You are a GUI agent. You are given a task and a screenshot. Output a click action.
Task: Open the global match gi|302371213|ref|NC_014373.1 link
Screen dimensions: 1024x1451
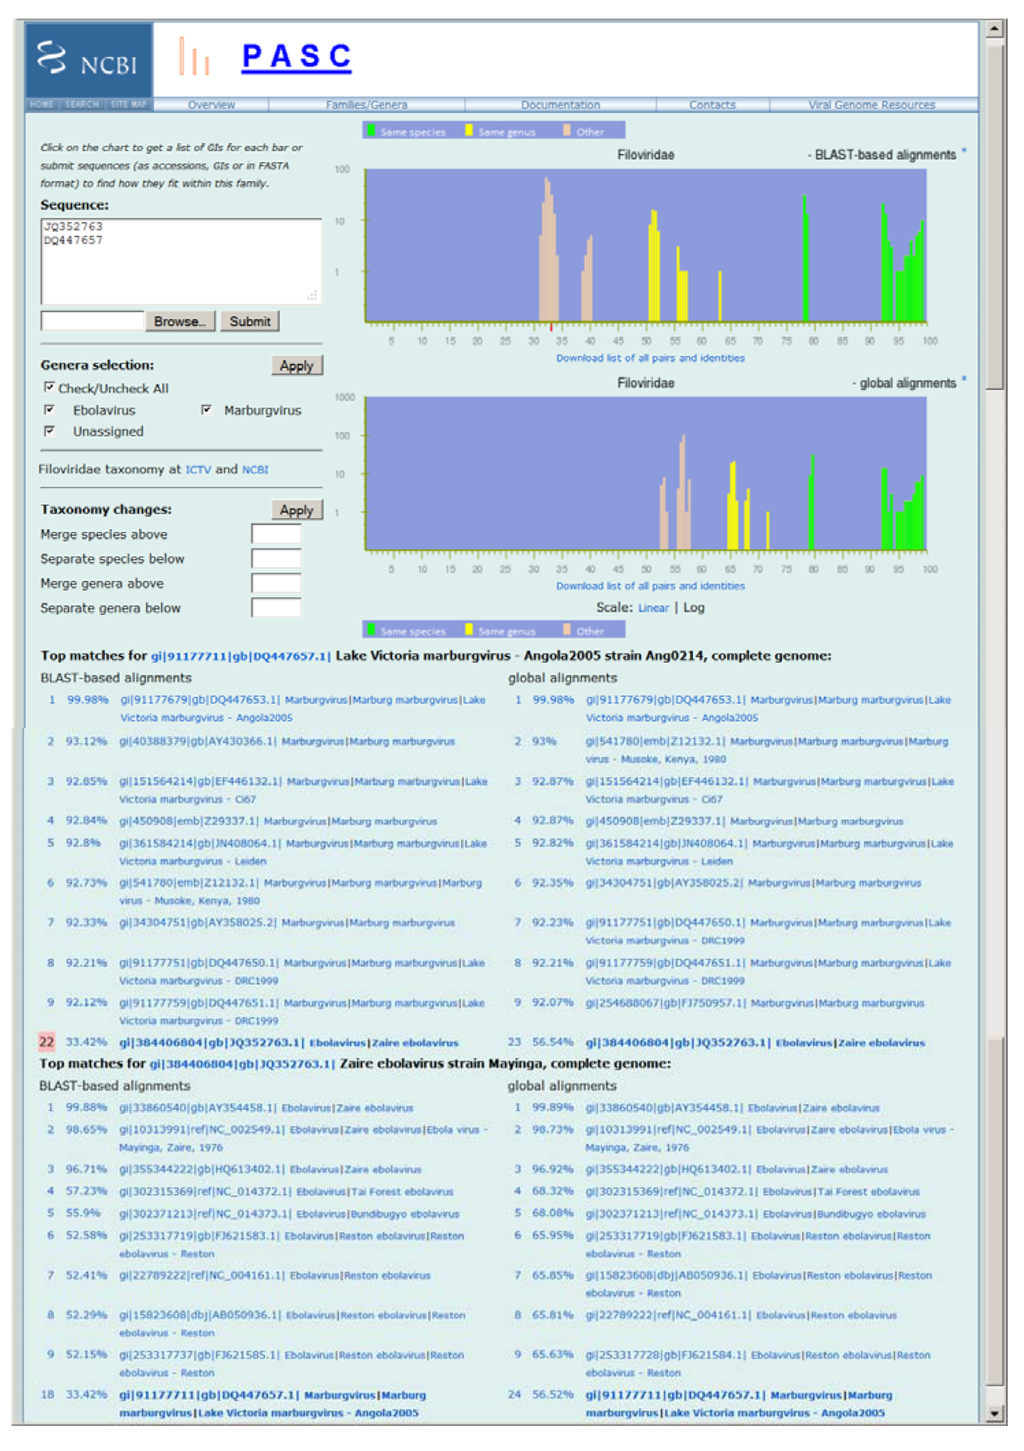(672, 1214)
